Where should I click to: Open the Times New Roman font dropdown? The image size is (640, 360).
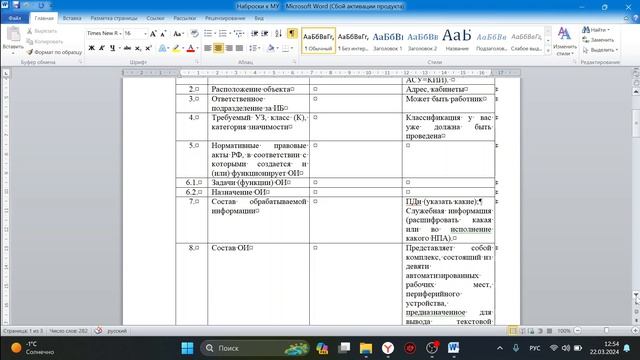(121, 33)
